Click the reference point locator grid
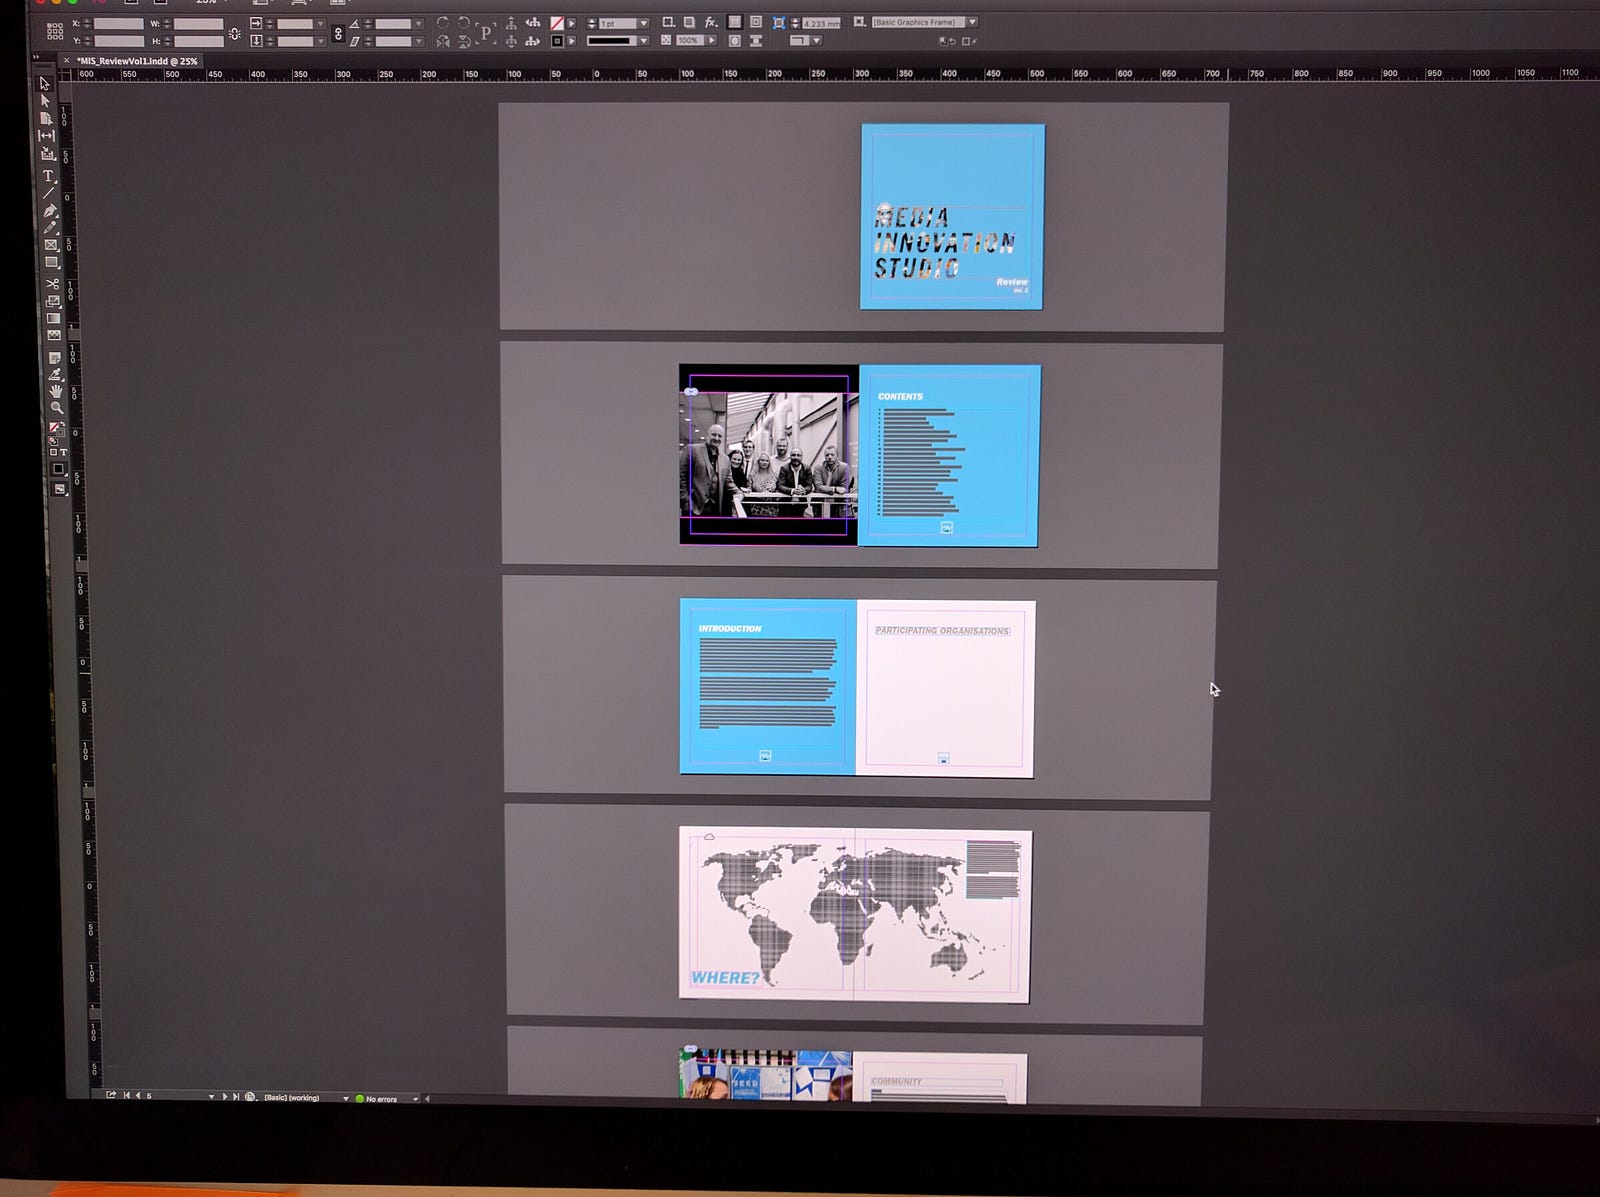The image size is (1600, 1197). point(55,31)
